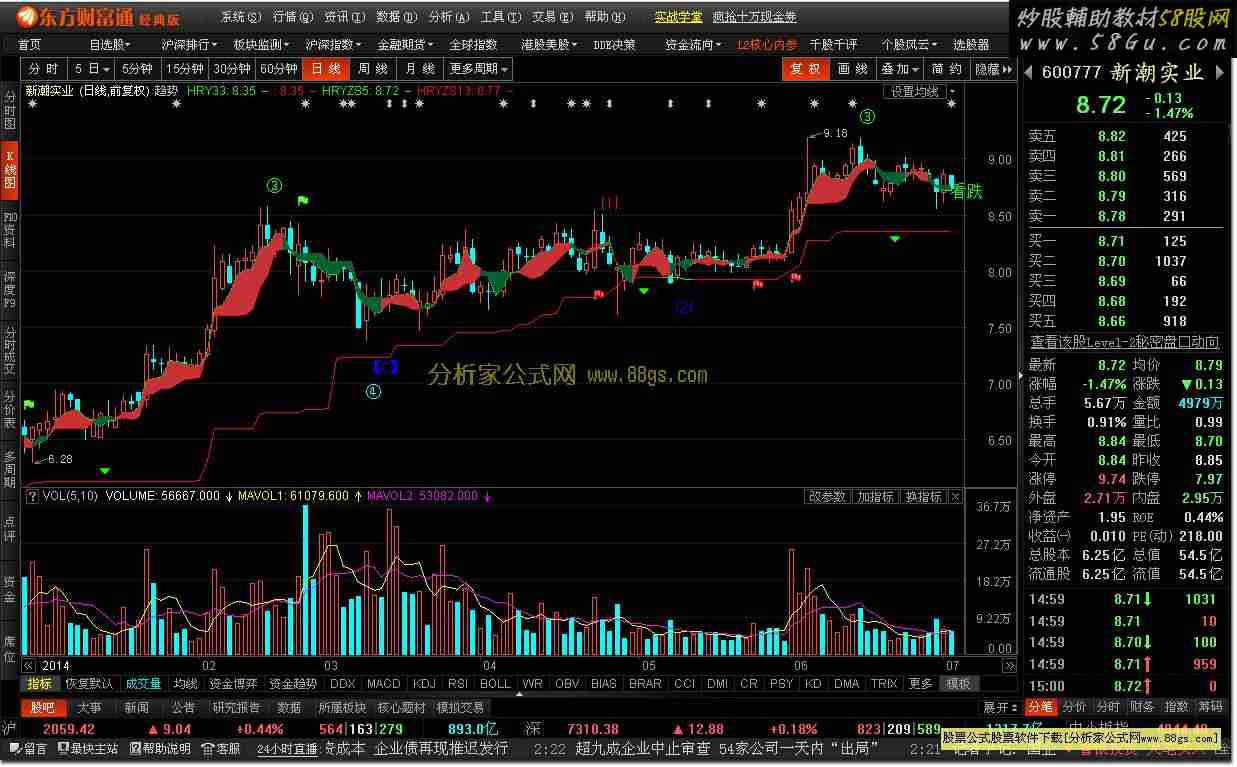Open F10资料 sidebar panel
The height and width of the screenshot is (767, 1237).
[x=10, y=229]
